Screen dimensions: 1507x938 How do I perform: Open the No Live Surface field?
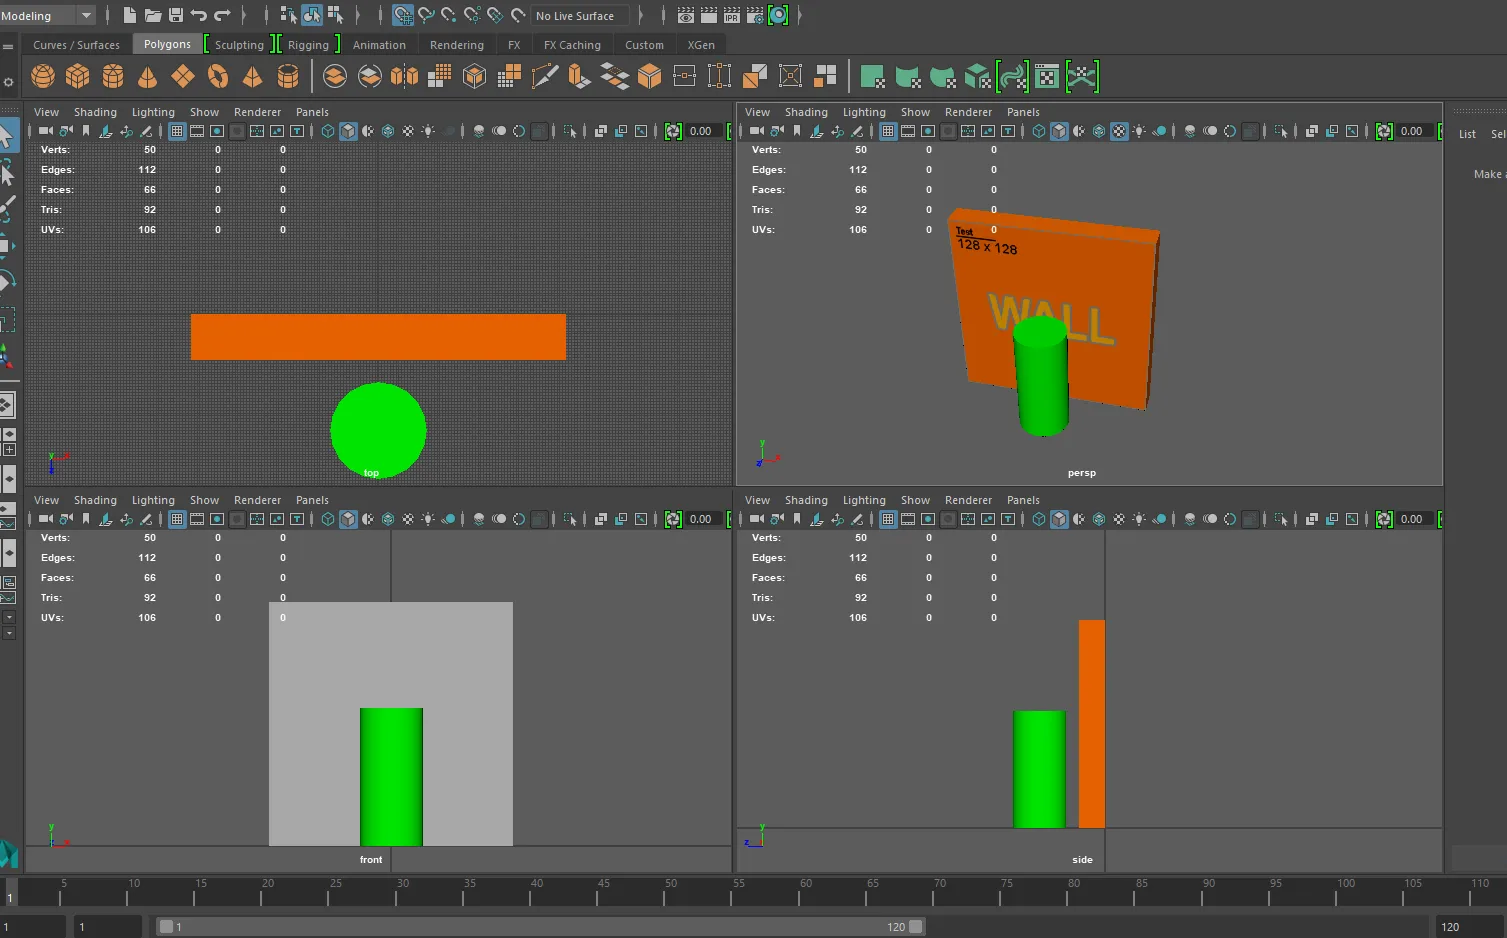(581, 15)
